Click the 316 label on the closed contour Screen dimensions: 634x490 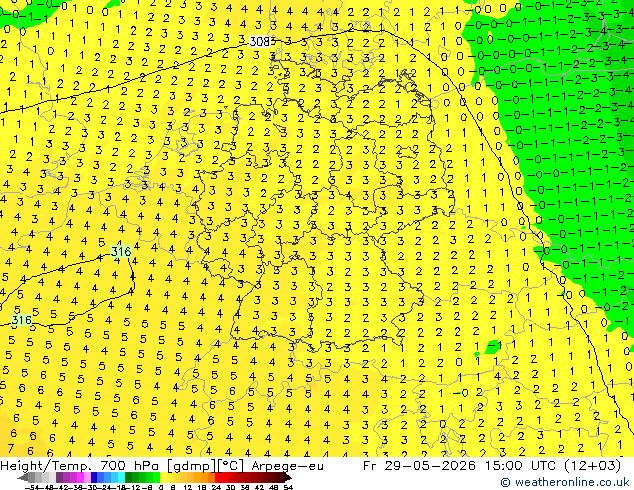tap(121, 251)
